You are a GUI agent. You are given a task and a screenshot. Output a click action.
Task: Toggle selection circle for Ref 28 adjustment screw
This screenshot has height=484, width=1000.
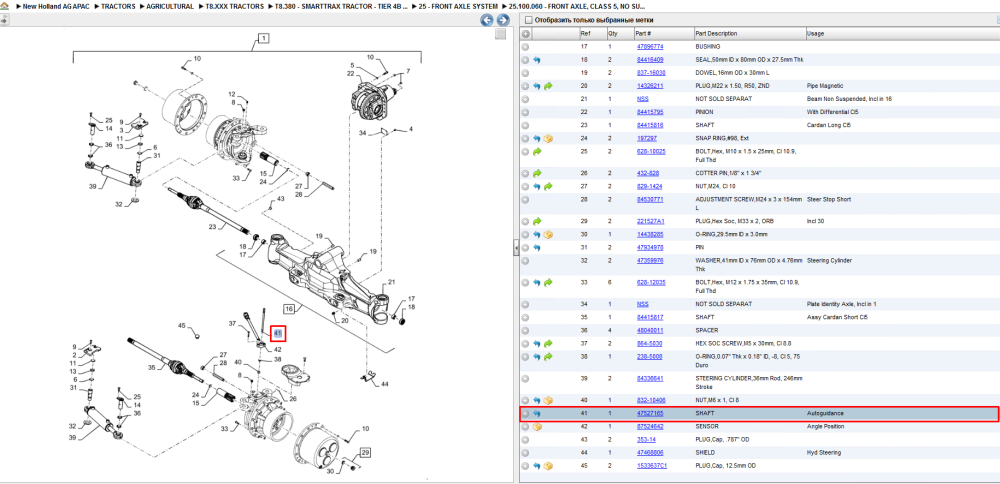(526, 200)
